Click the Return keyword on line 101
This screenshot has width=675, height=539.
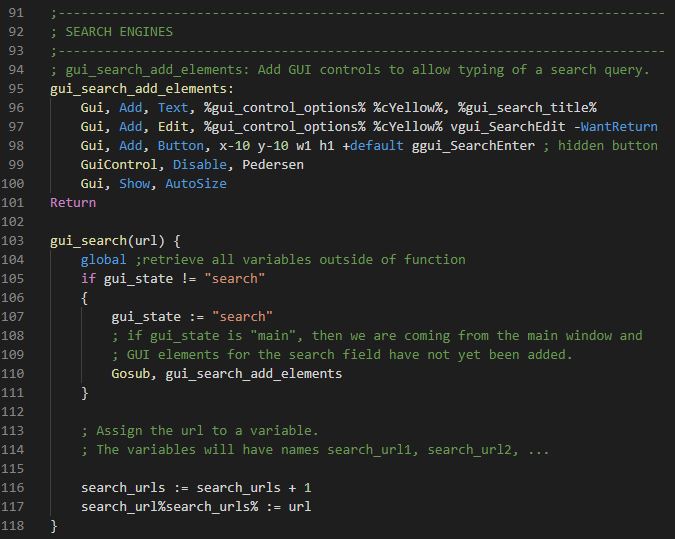pos(73,202)
